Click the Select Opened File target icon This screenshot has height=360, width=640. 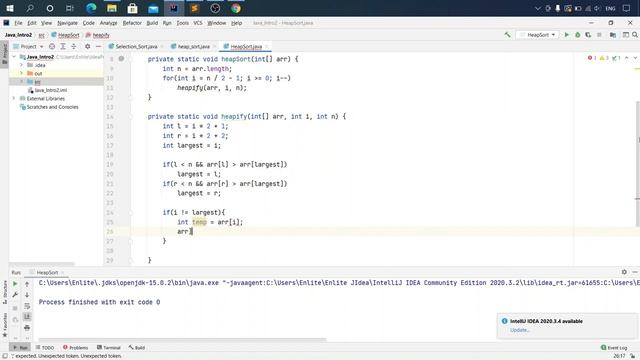click(x=52, y=47)
